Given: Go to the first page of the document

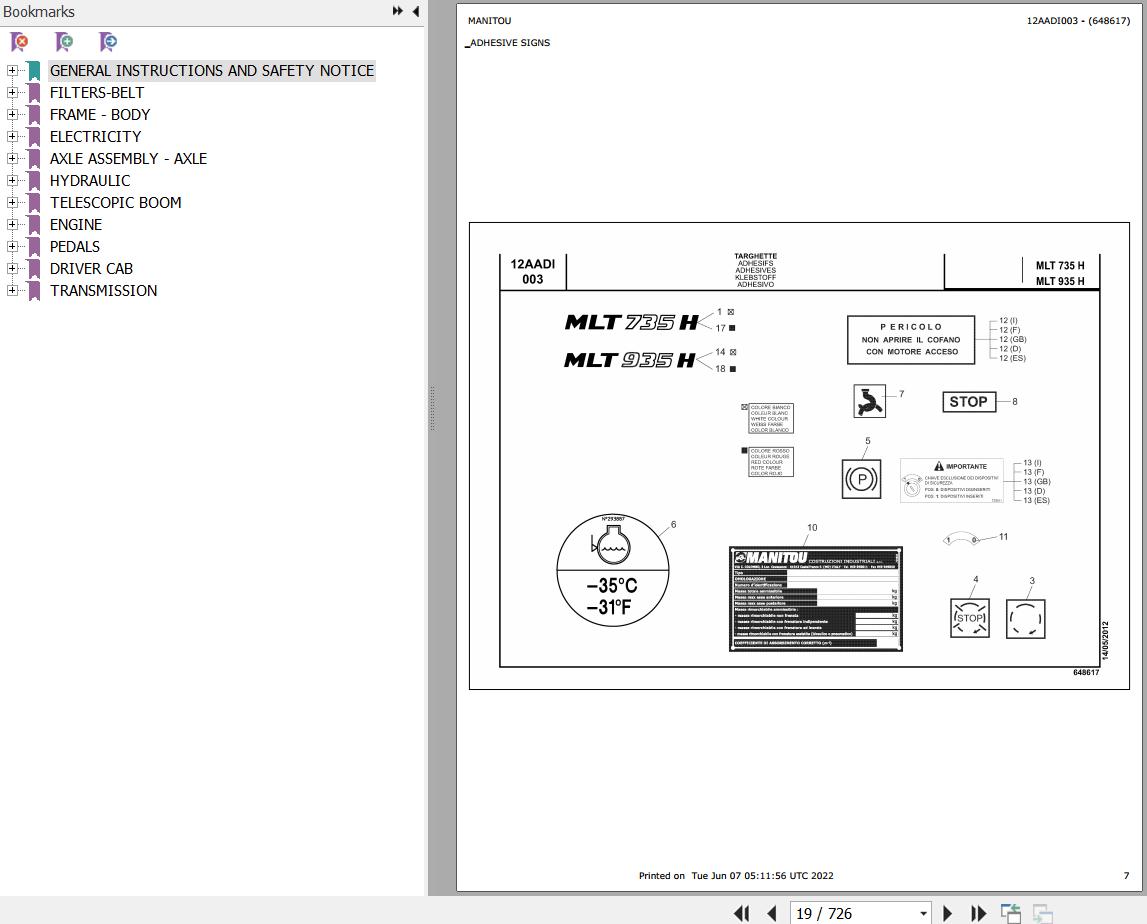Looking at the screenshot, I should [x=741, y=913].
